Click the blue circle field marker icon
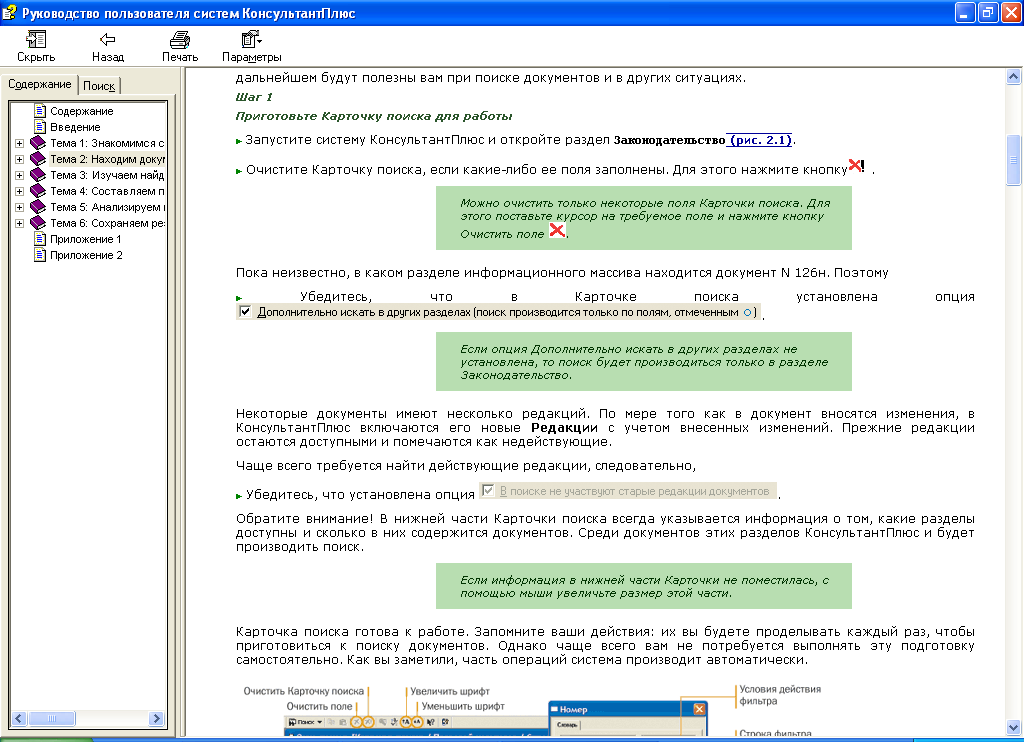The height and width of the screenshot is (742, 1024). (x=747, y=312)
